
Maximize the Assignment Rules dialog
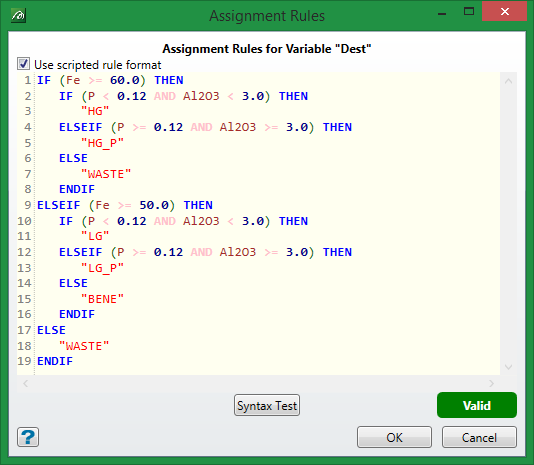pos(469,12)
